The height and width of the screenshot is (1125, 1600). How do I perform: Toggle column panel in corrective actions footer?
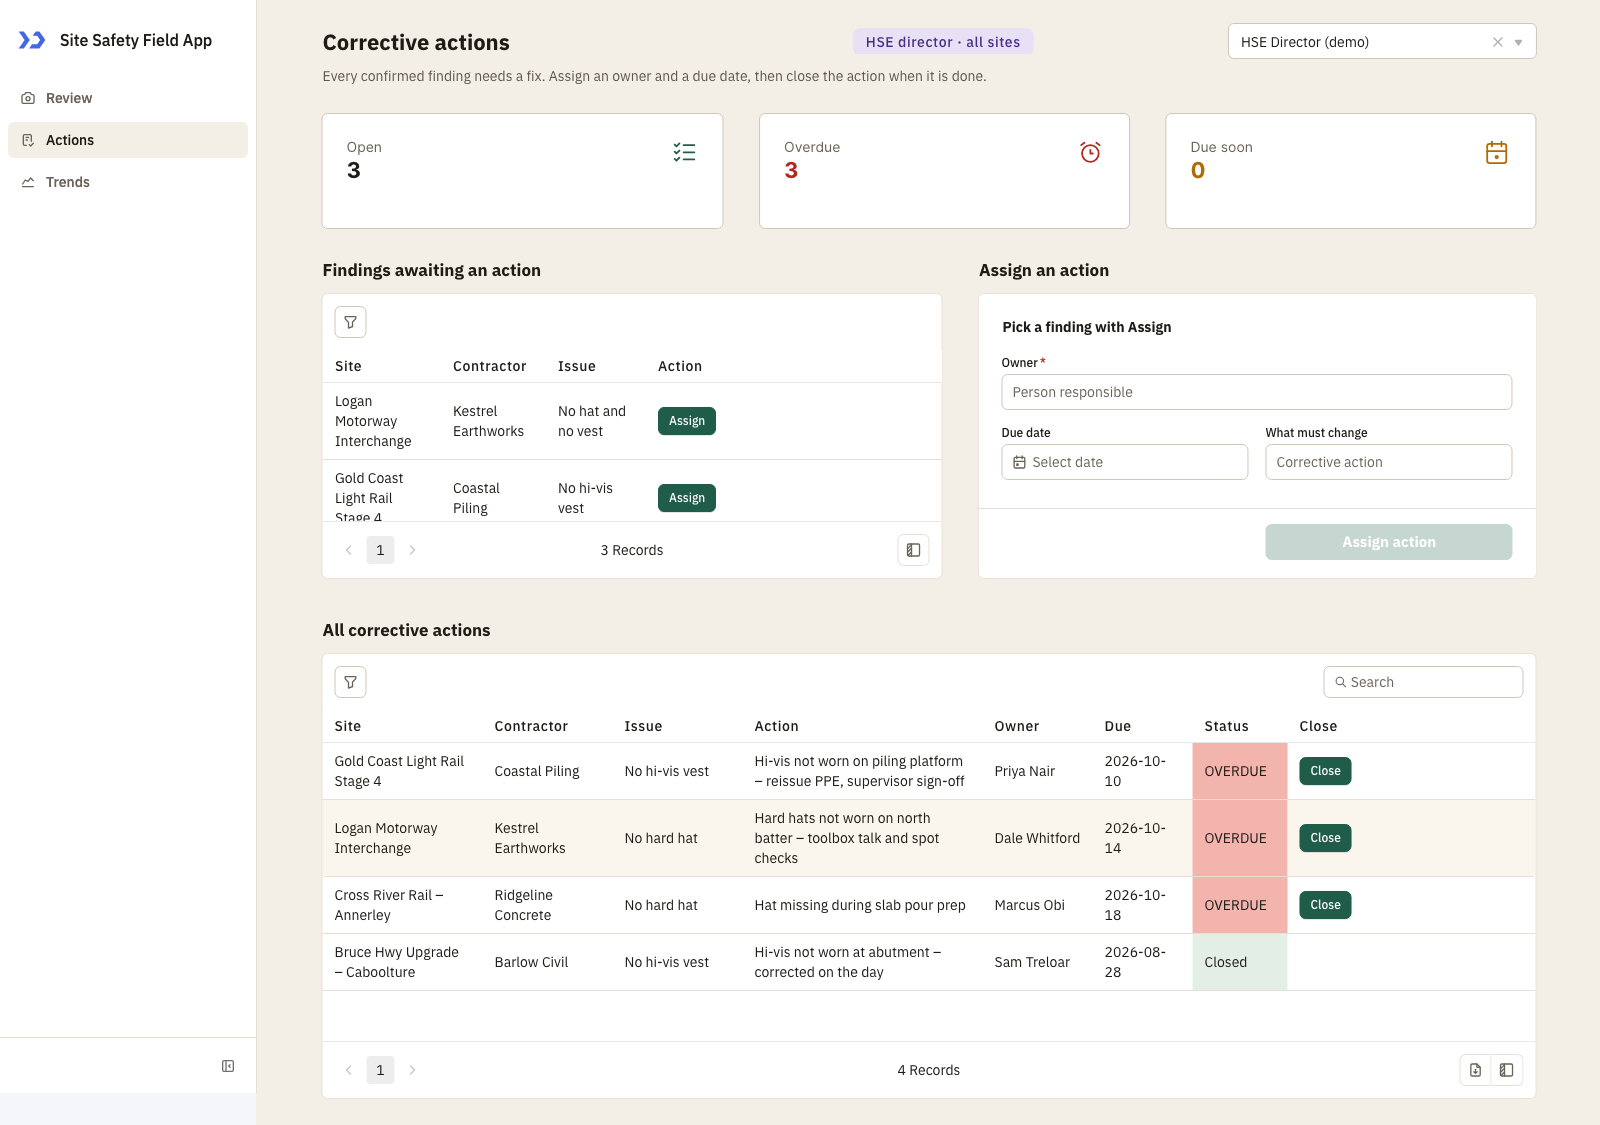tap(1507, 1070)
